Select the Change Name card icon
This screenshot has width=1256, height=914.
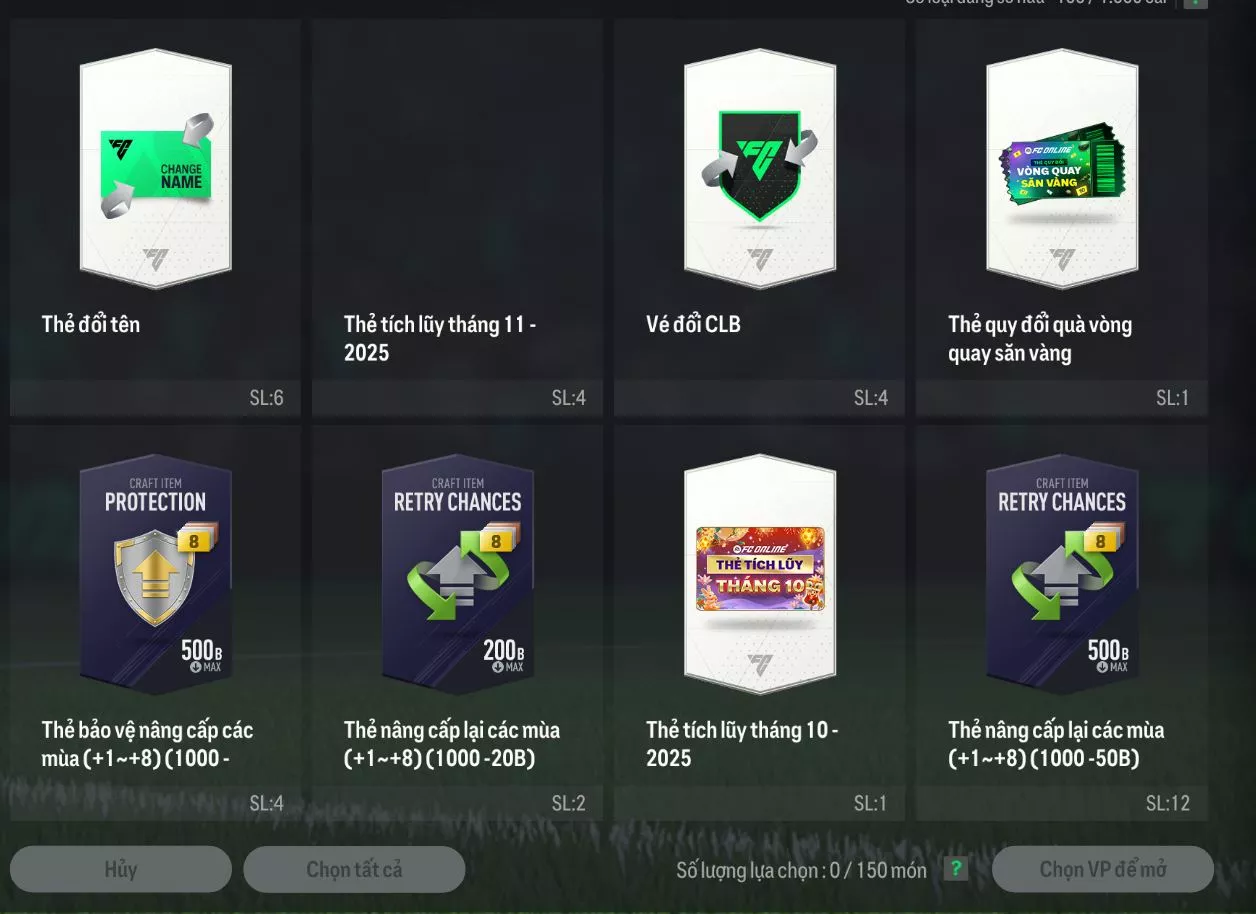tap(155, 169)
